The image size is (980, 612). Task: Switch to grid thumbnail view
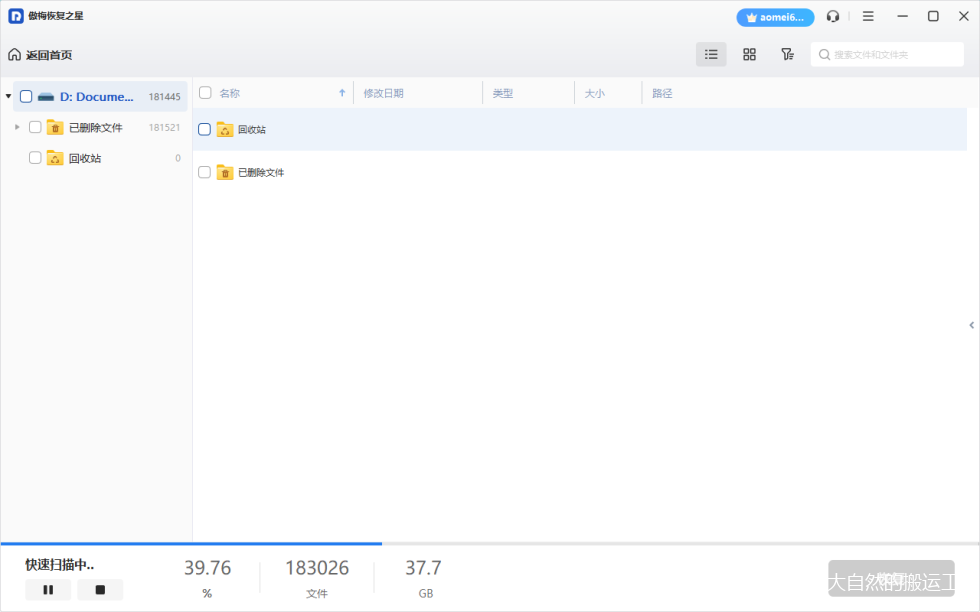click(x=749, y=54)
